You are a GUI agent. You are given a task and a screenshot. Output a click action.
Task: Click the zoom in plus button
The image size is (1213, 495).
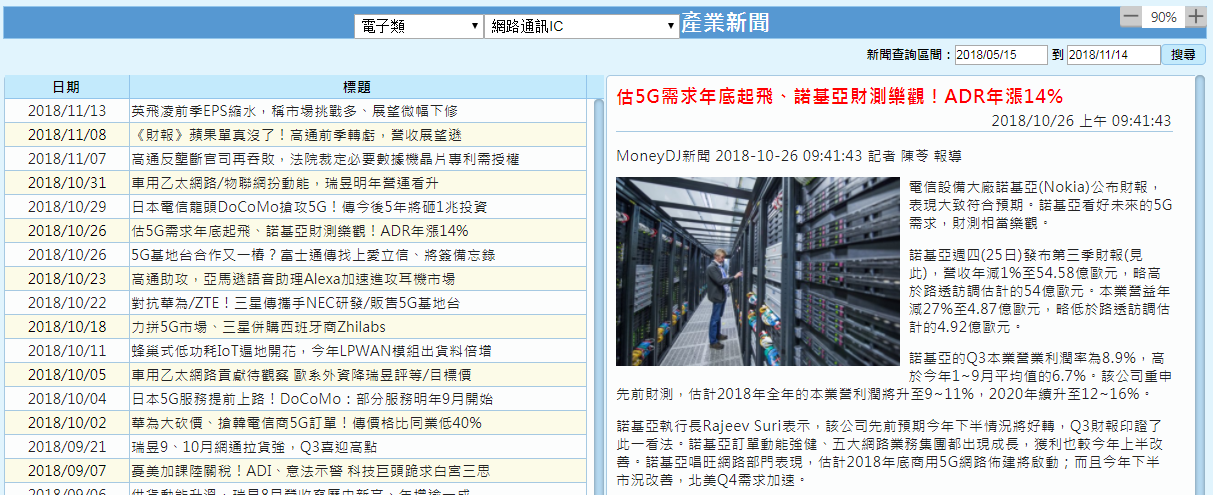click(x=1195, y=16)
